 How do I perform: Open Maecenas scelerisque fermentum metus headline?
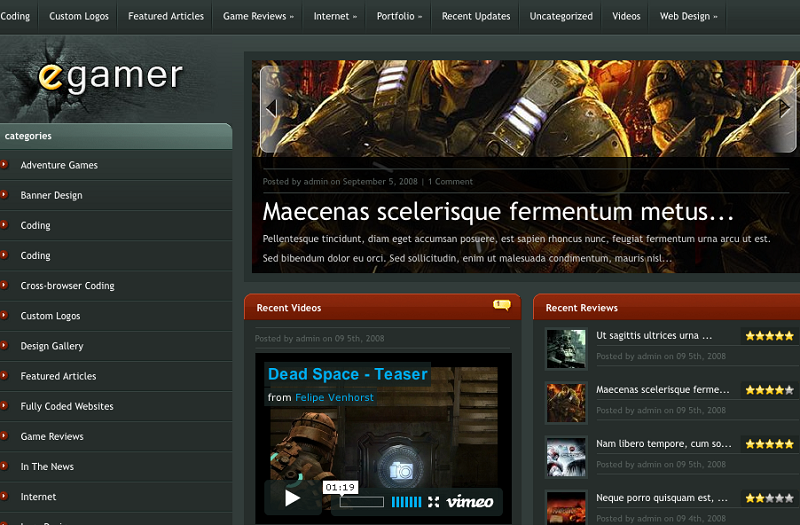498,212
